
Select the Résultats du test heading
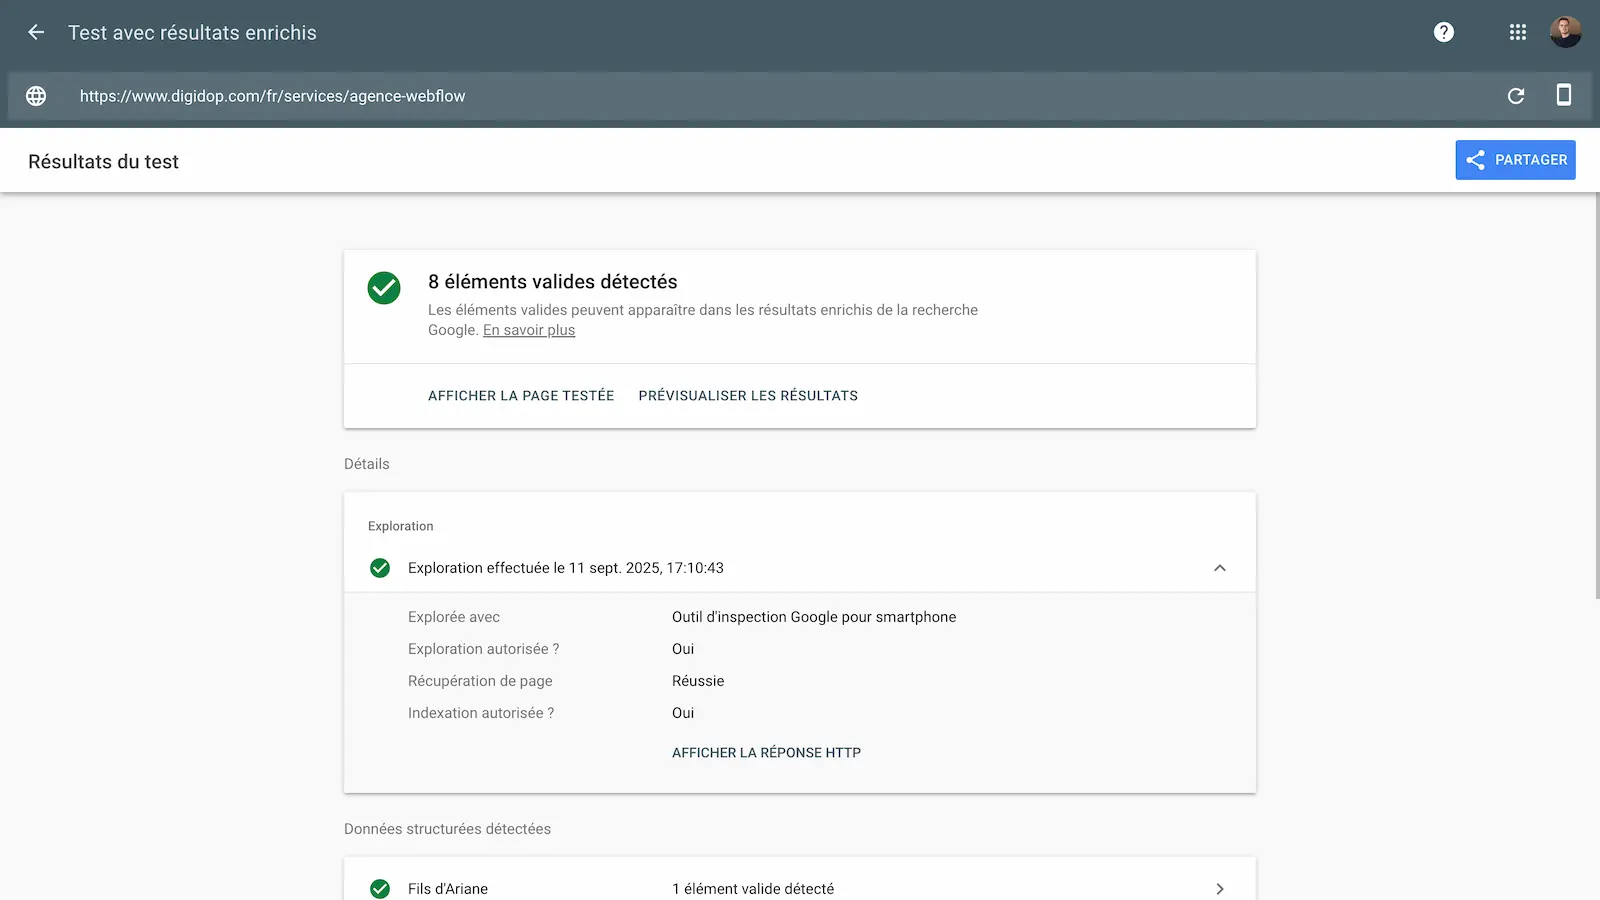103,162
